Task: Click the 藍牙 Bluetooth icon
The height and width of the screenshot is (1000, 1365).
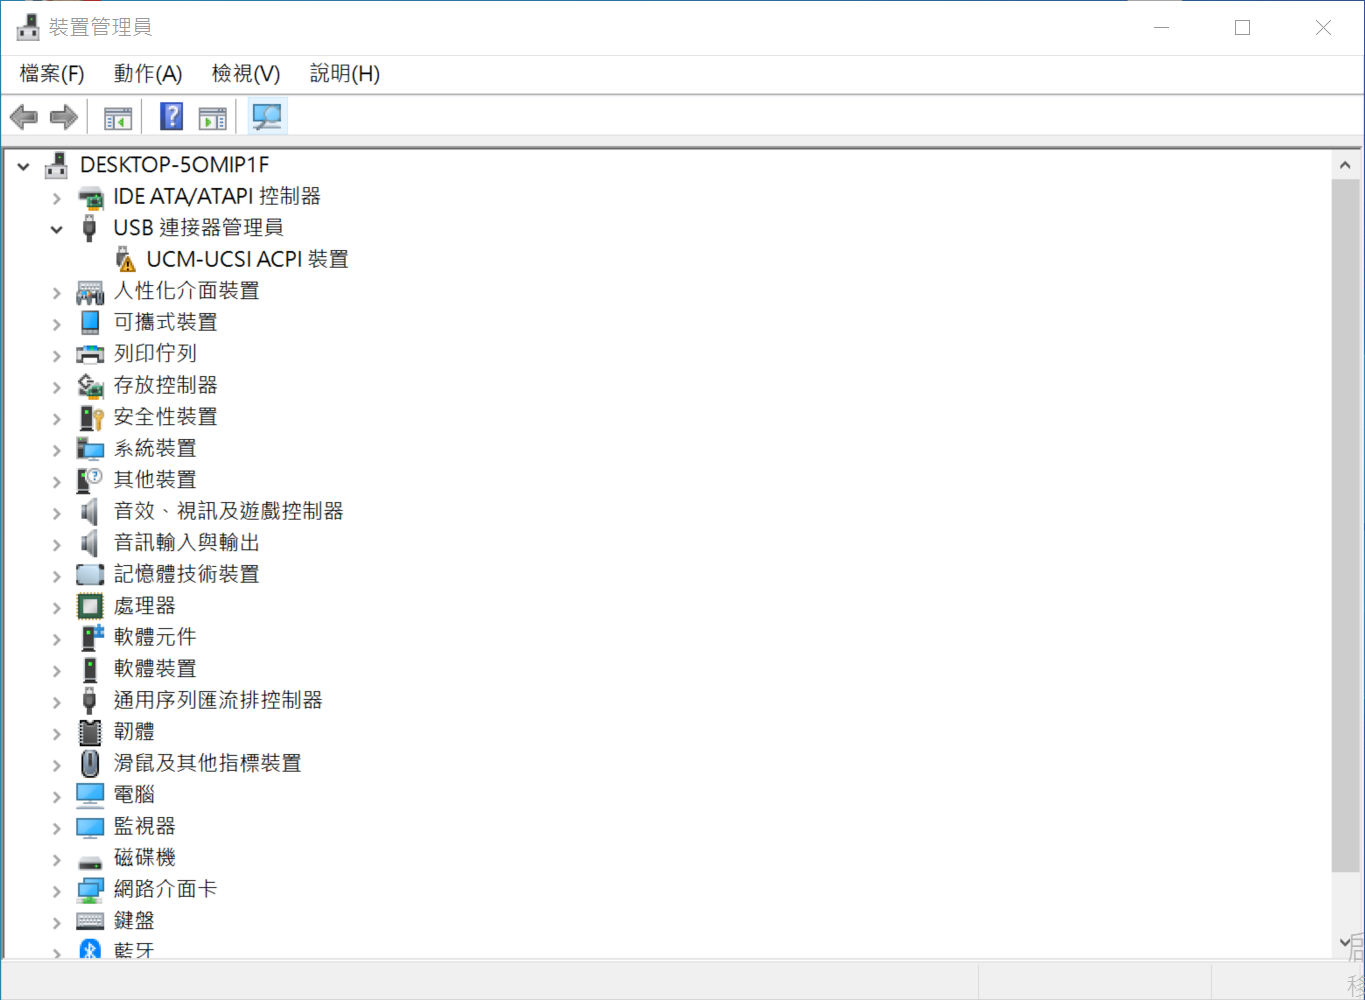Action: click(x=90, y=950)
